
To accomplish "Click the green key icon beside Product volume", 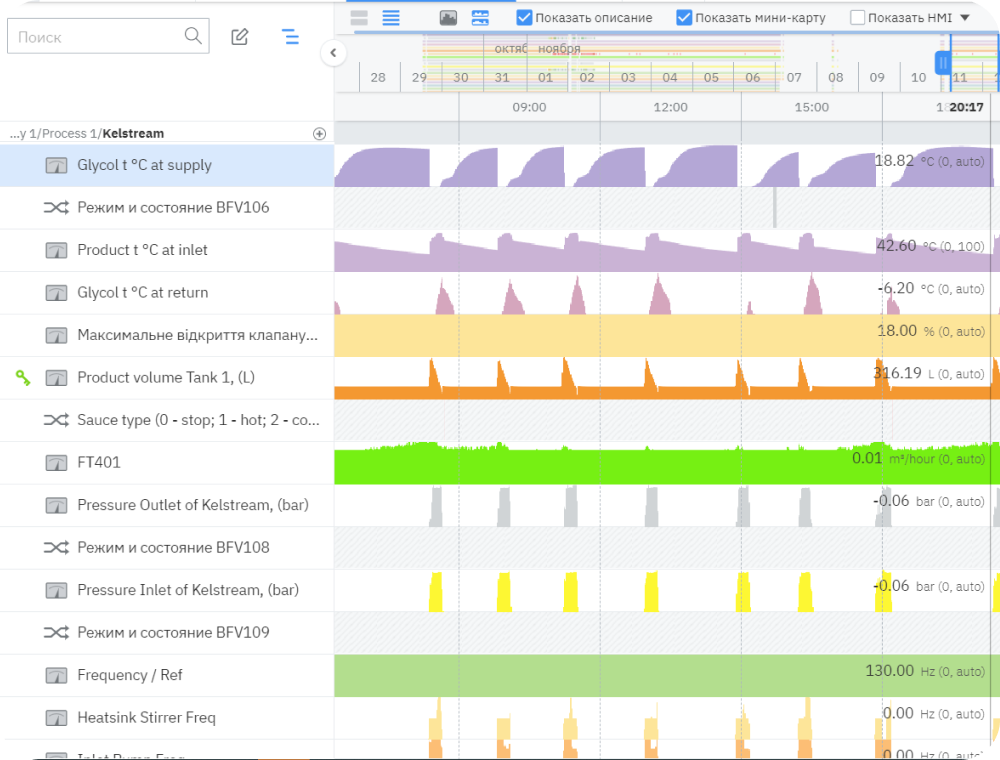I will (x=23, y=377).
